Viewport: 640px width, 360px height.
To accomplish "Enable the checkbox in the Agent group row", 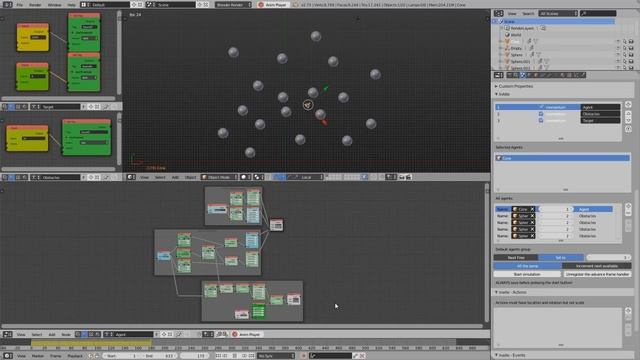I will click(541, 107).
